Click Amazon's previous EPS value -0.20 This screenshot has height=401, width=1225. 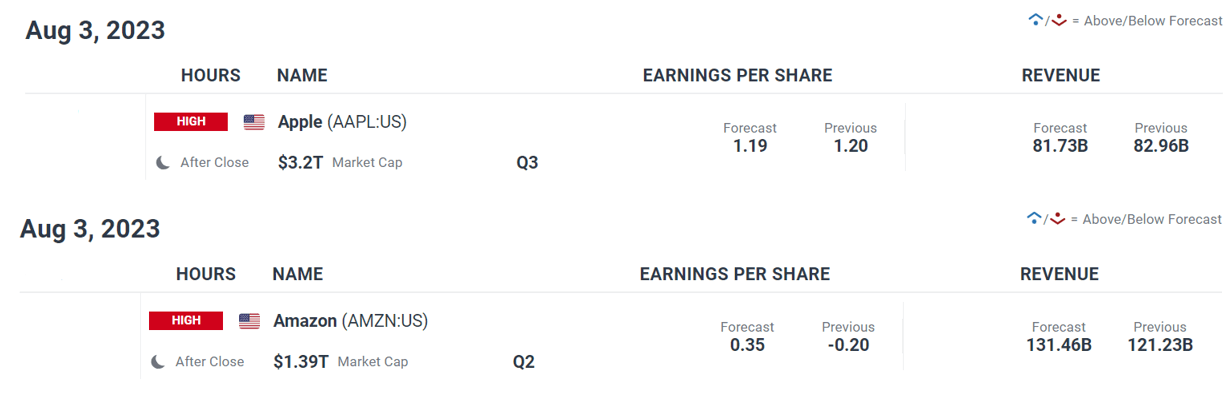click(848, 345)
